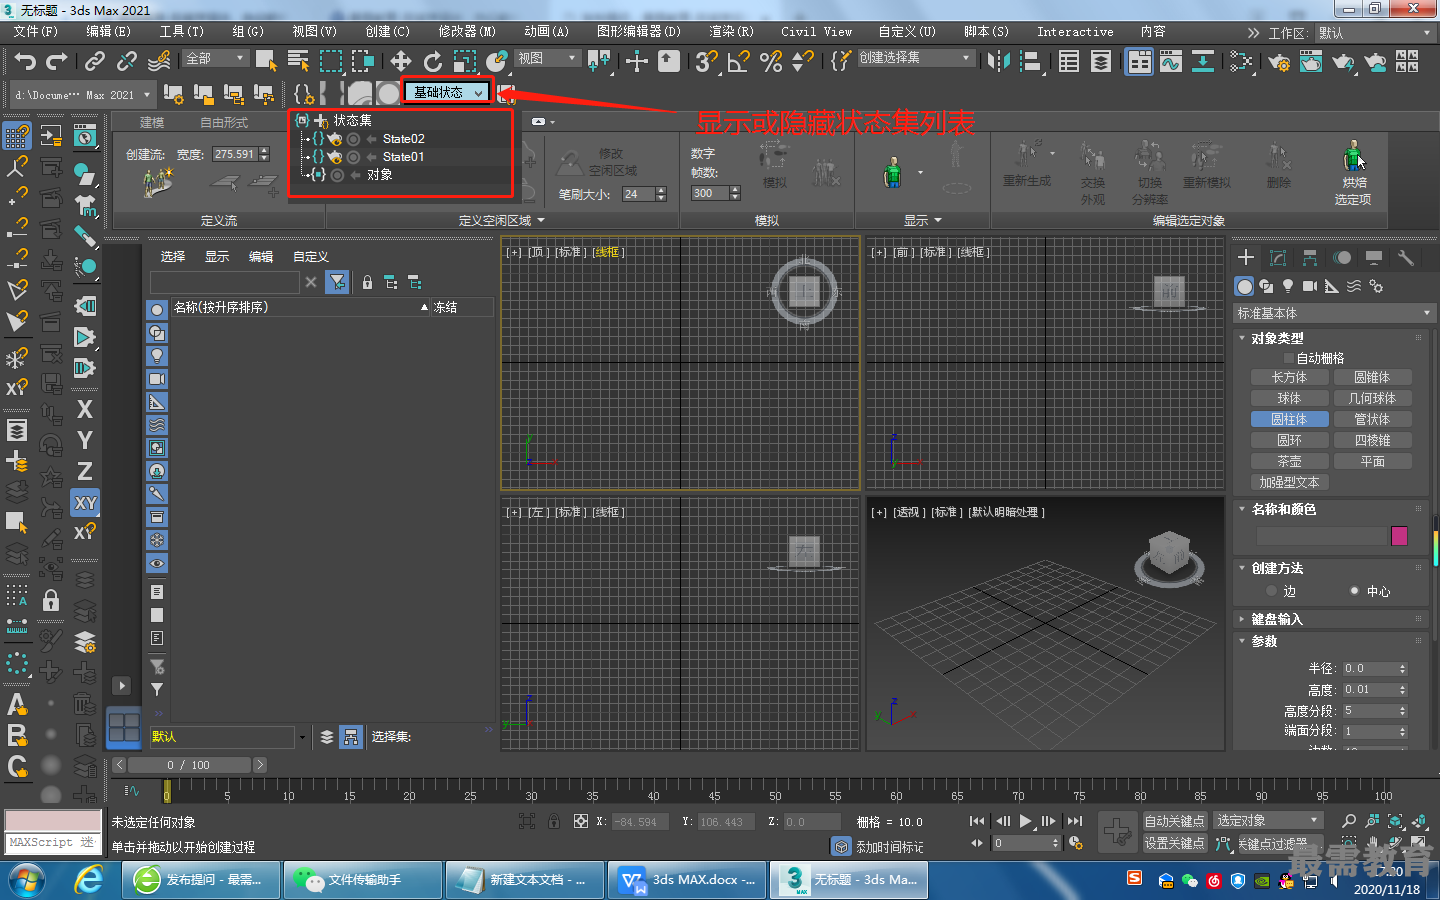Switch to the 建模 ribbon tab
This screenshot has width=1440, height=900.
tap(152, 123)
